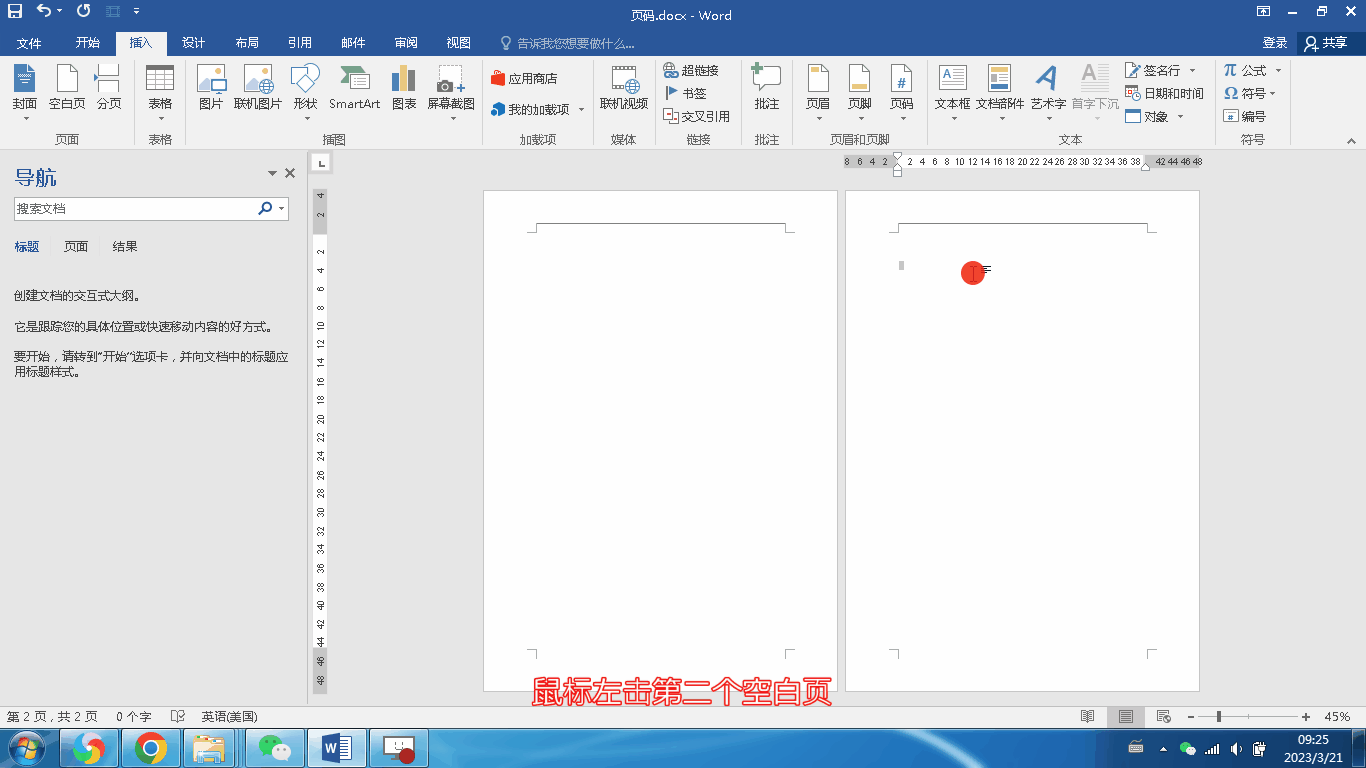Switch to the References (引用) tab

(x=300, y=43)
